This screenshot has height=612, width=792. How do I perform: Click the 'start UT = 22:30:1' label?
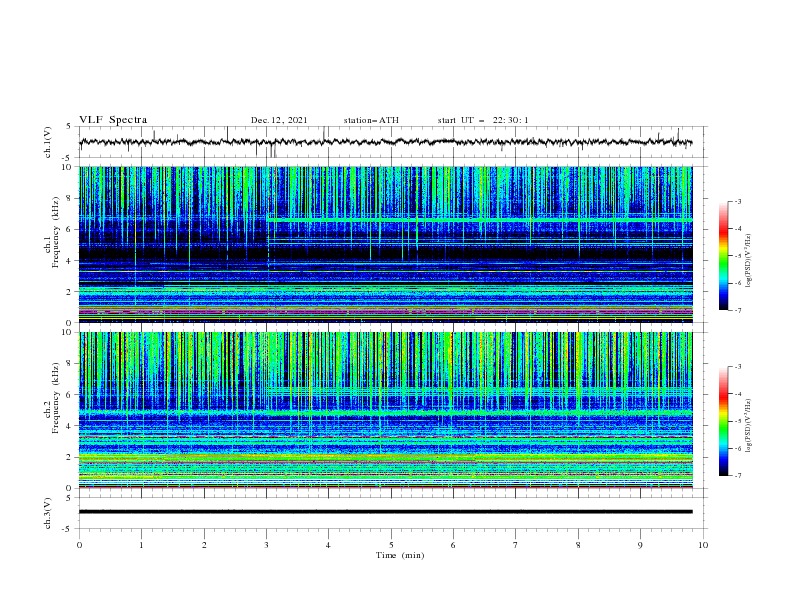coord(483,120)
